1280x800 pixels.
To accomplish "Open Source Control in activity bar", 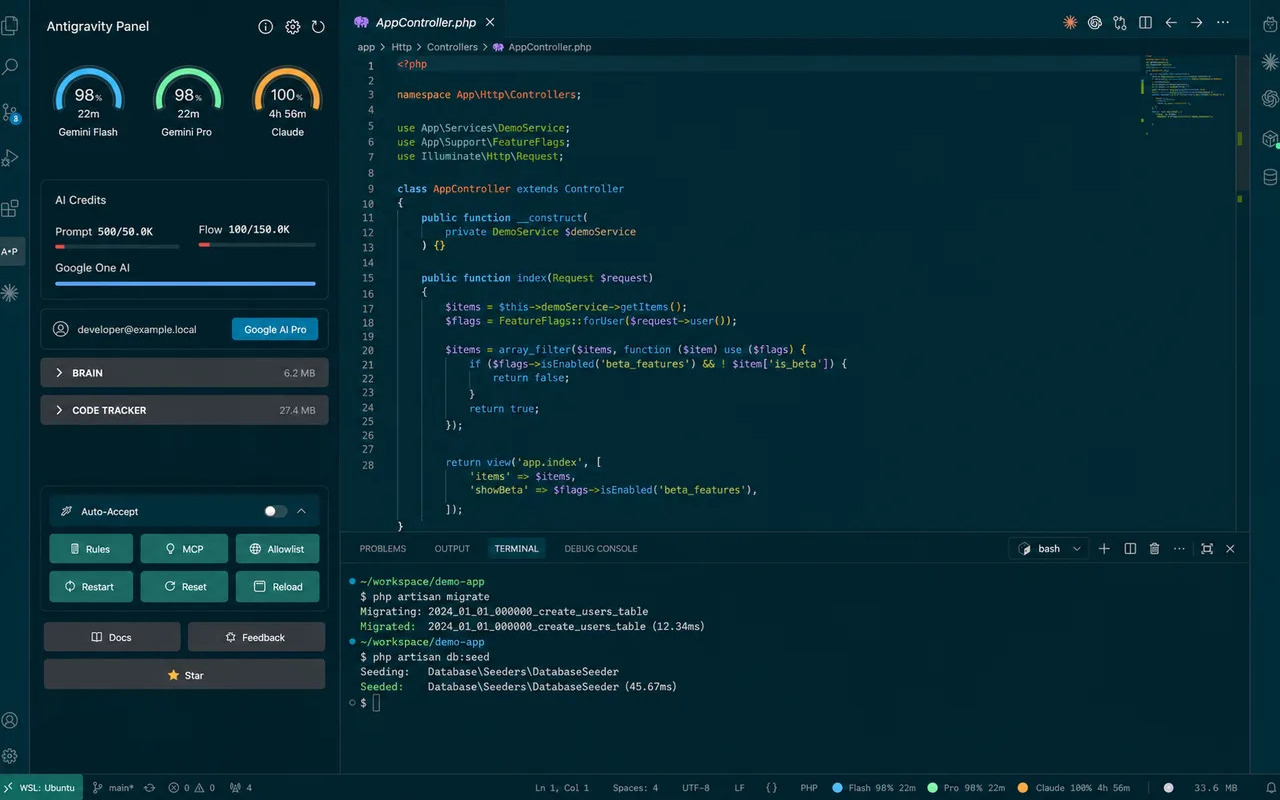I will (10, 112).
